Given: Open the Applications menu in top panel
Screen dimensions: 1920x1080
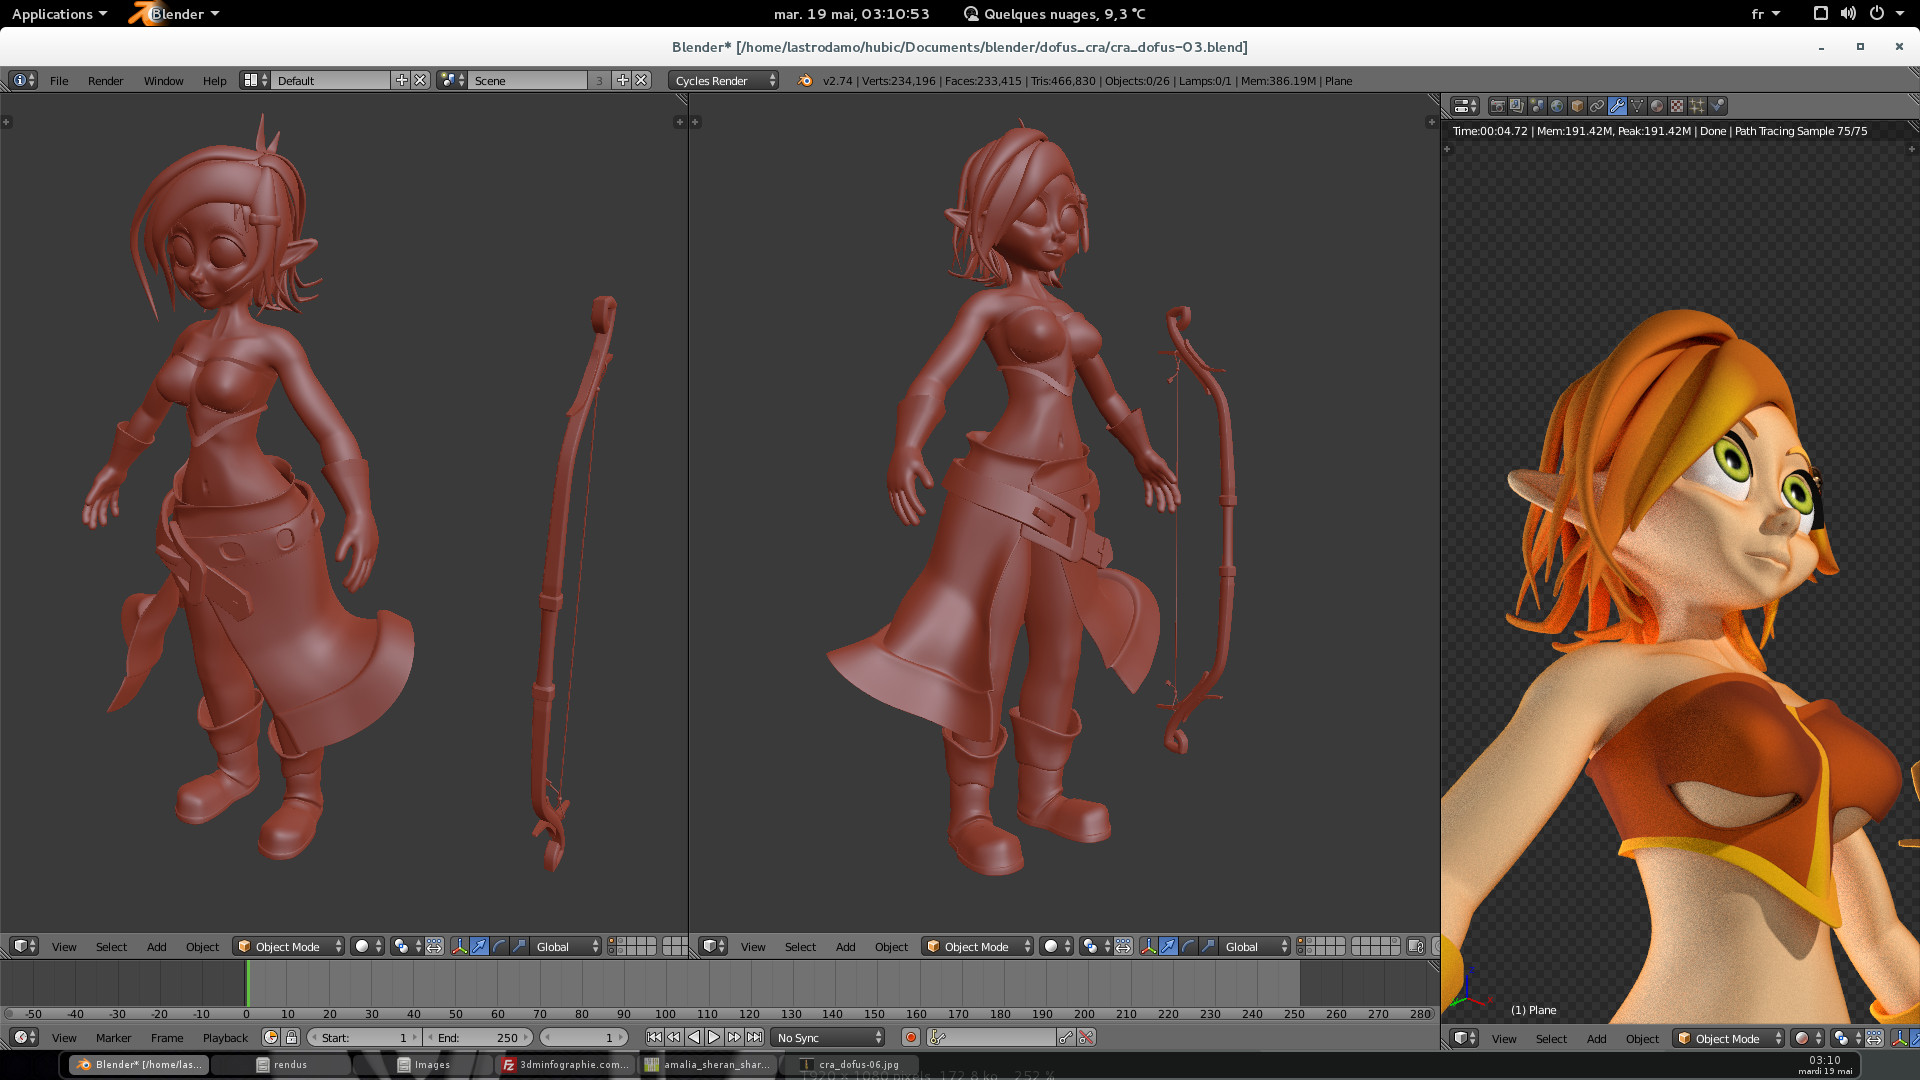Looking at the screenshot, I should pyautogui.click(x=59, y=14).
